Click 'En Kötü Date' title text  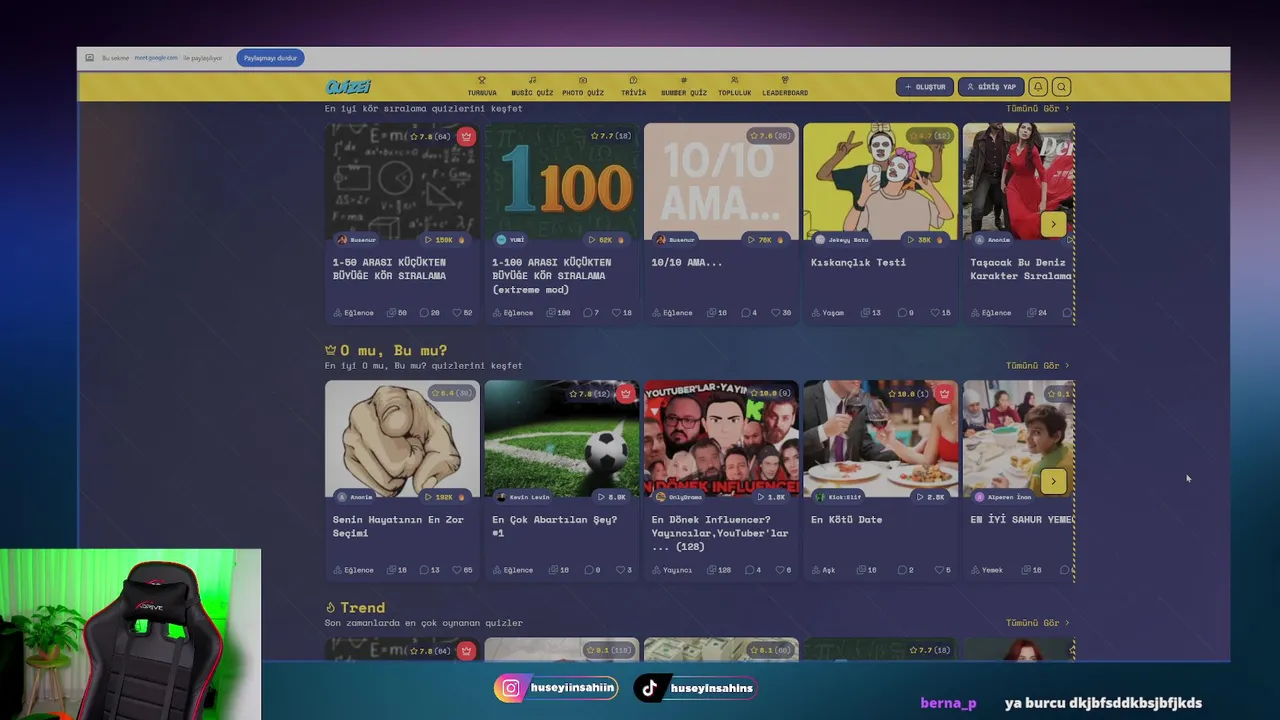[x=846, y=519]
